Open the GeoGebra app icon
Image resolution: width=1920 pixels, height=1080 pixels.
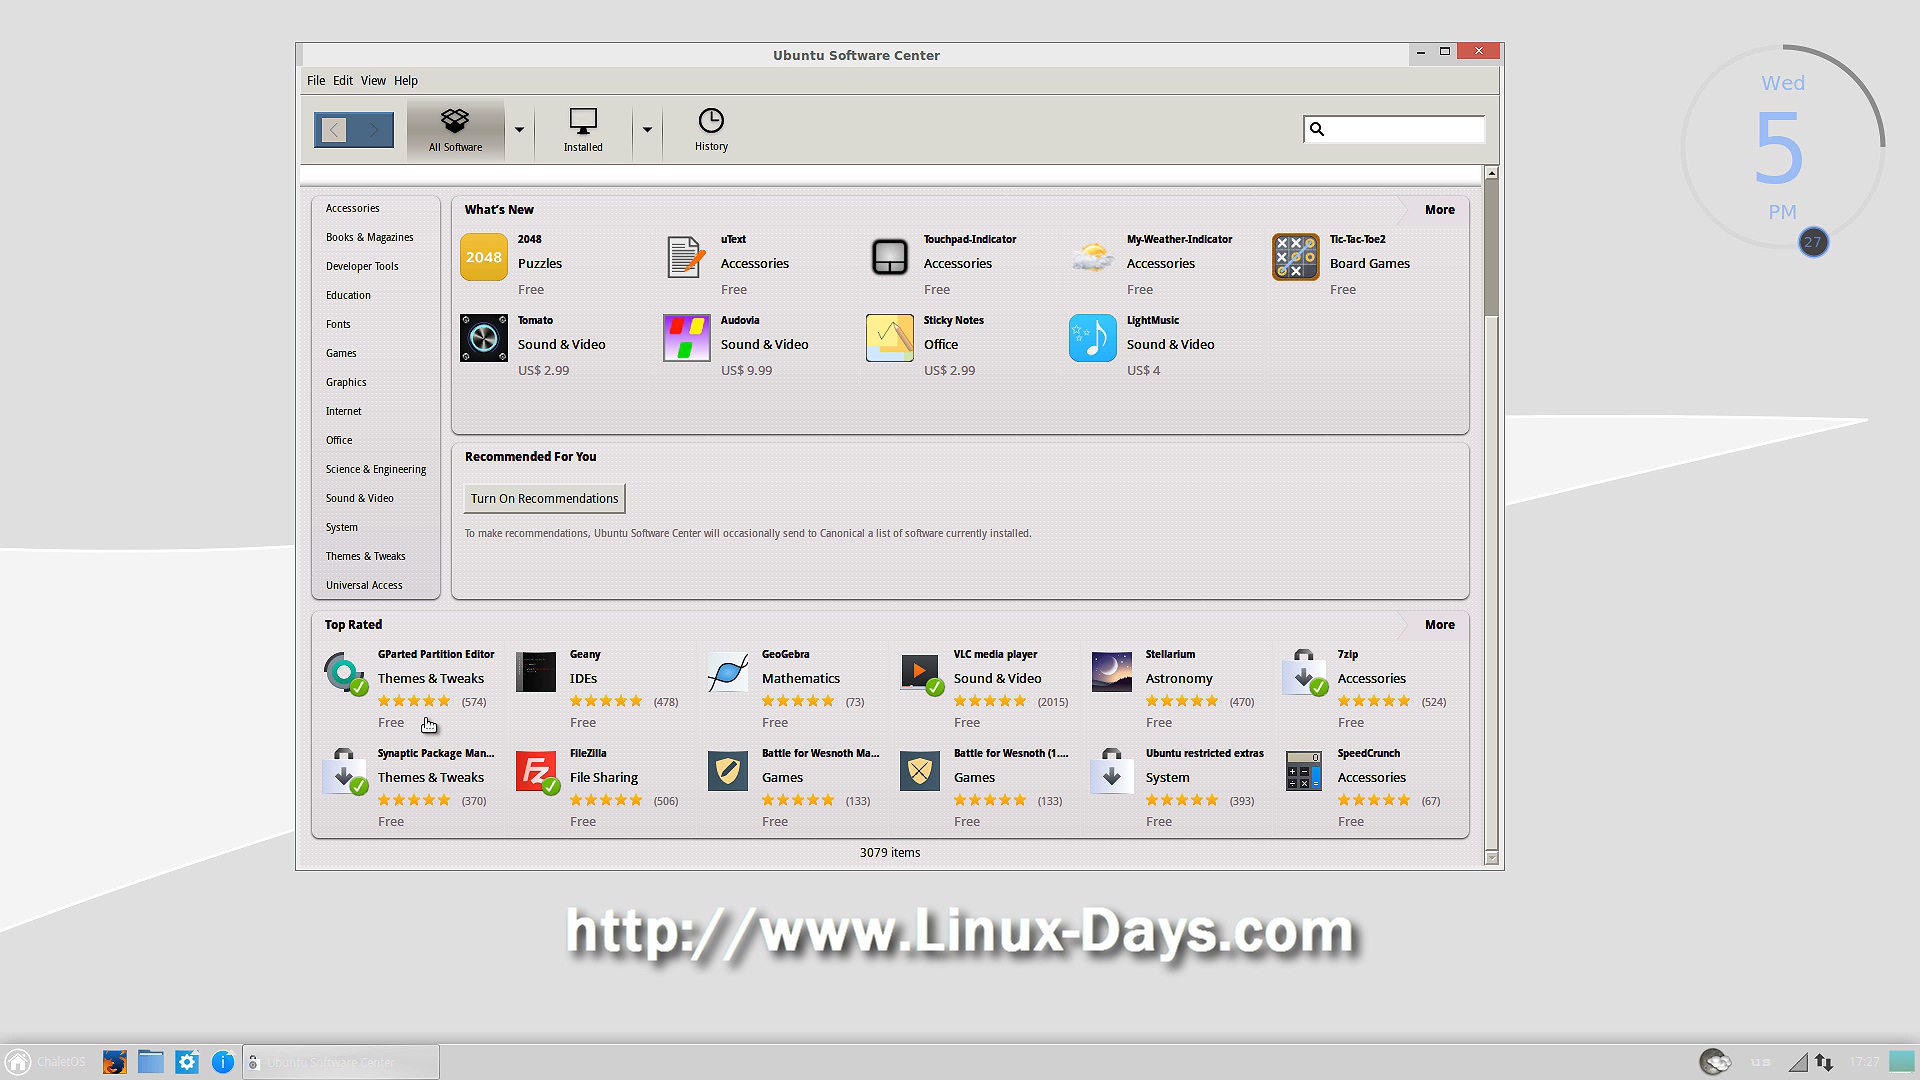click(x=728, y=672)
